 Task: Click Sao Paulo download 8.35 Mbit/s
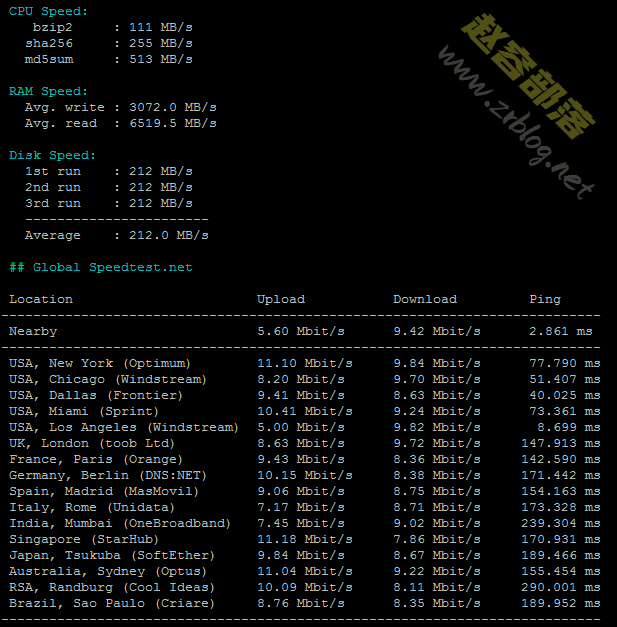coord(437,603)
